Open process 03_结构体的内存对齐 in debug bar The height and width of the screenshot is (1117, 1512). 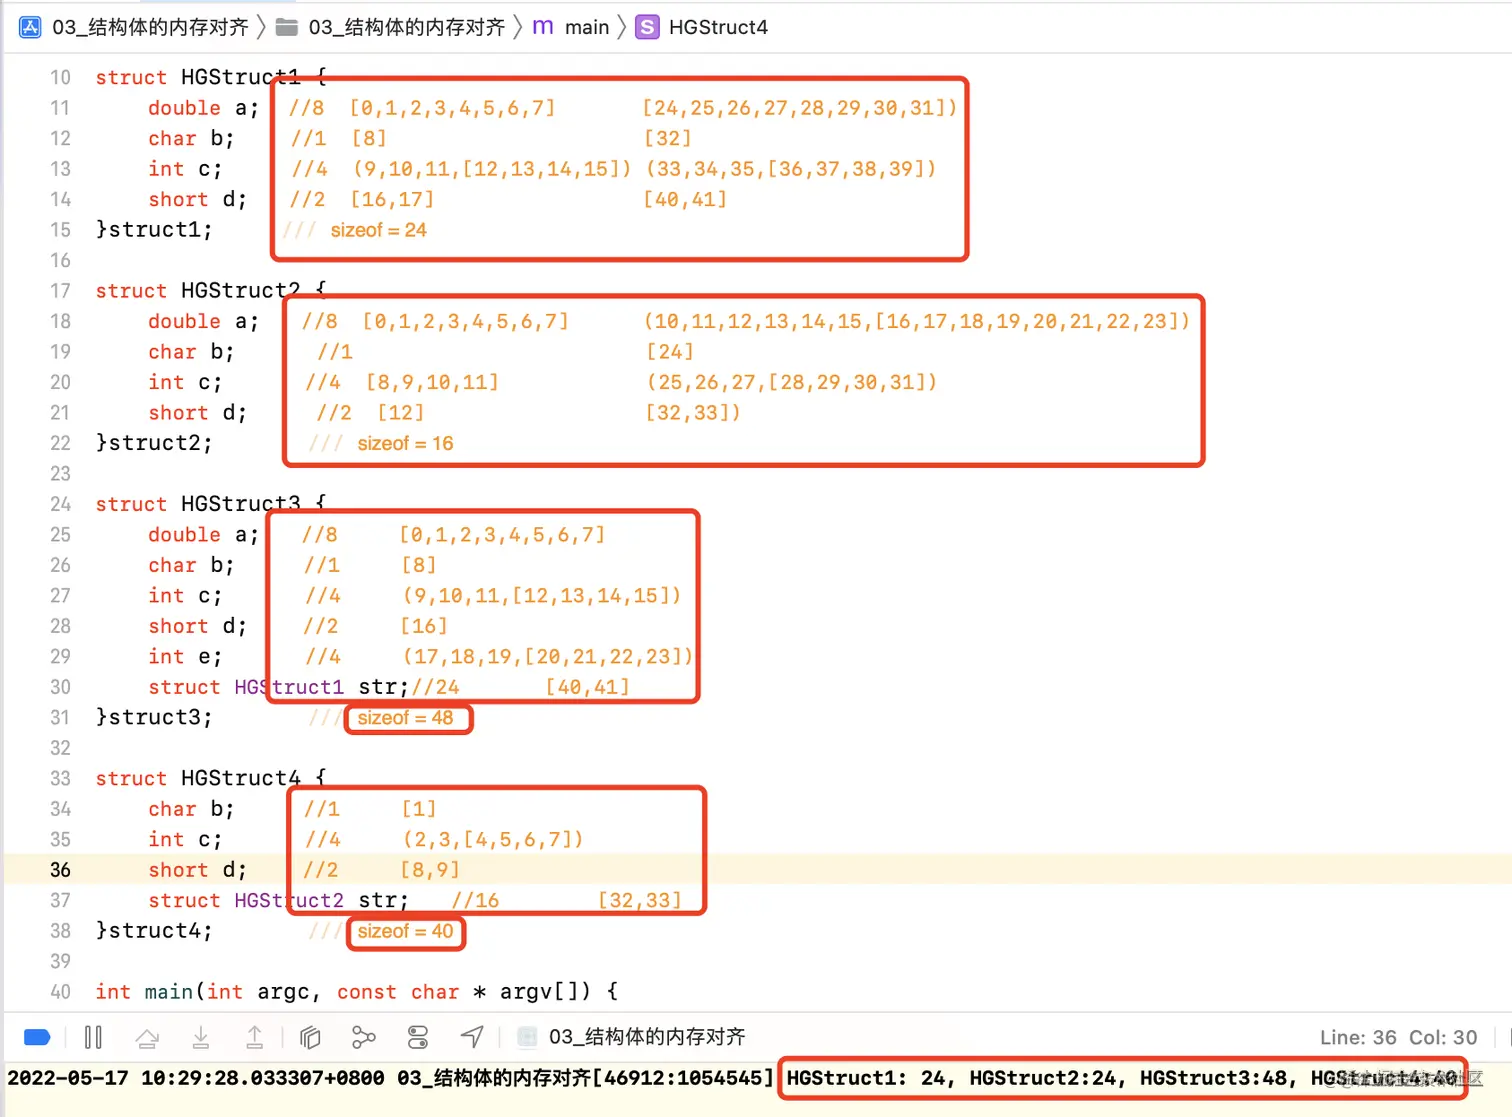[647, 1037]
